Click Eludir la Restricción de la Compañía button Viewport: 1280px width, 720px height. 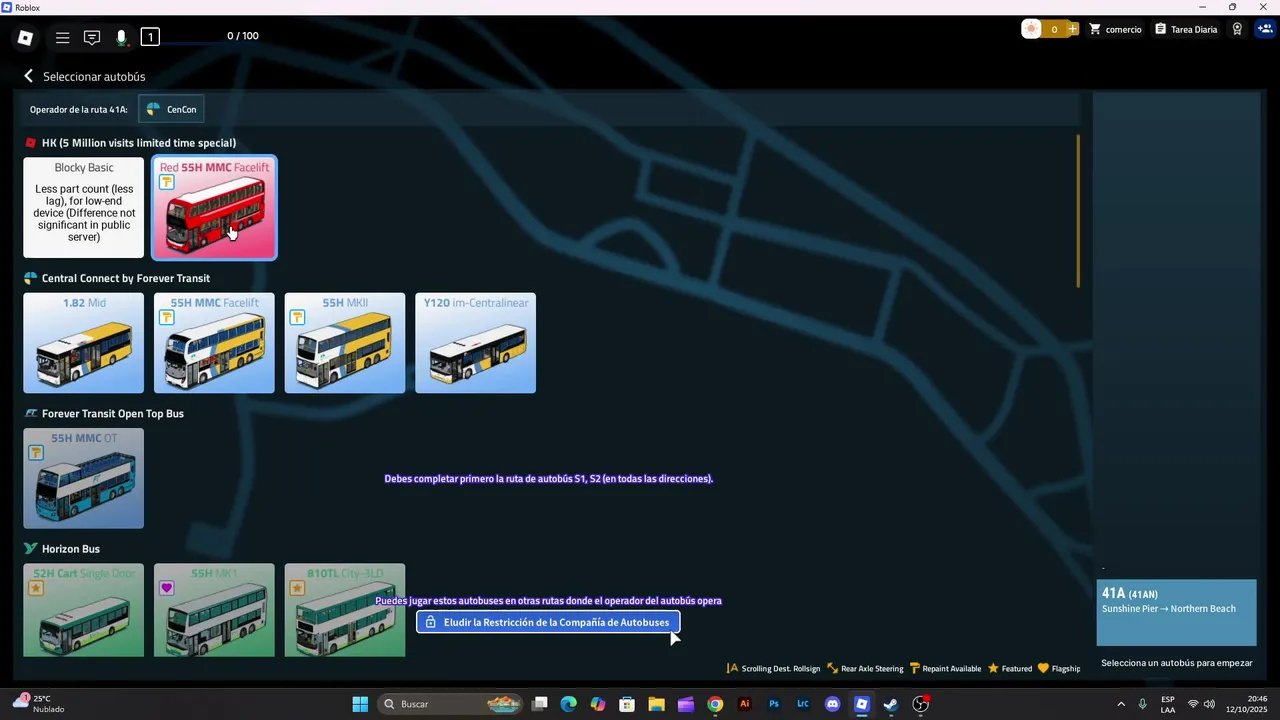[548, 622]
